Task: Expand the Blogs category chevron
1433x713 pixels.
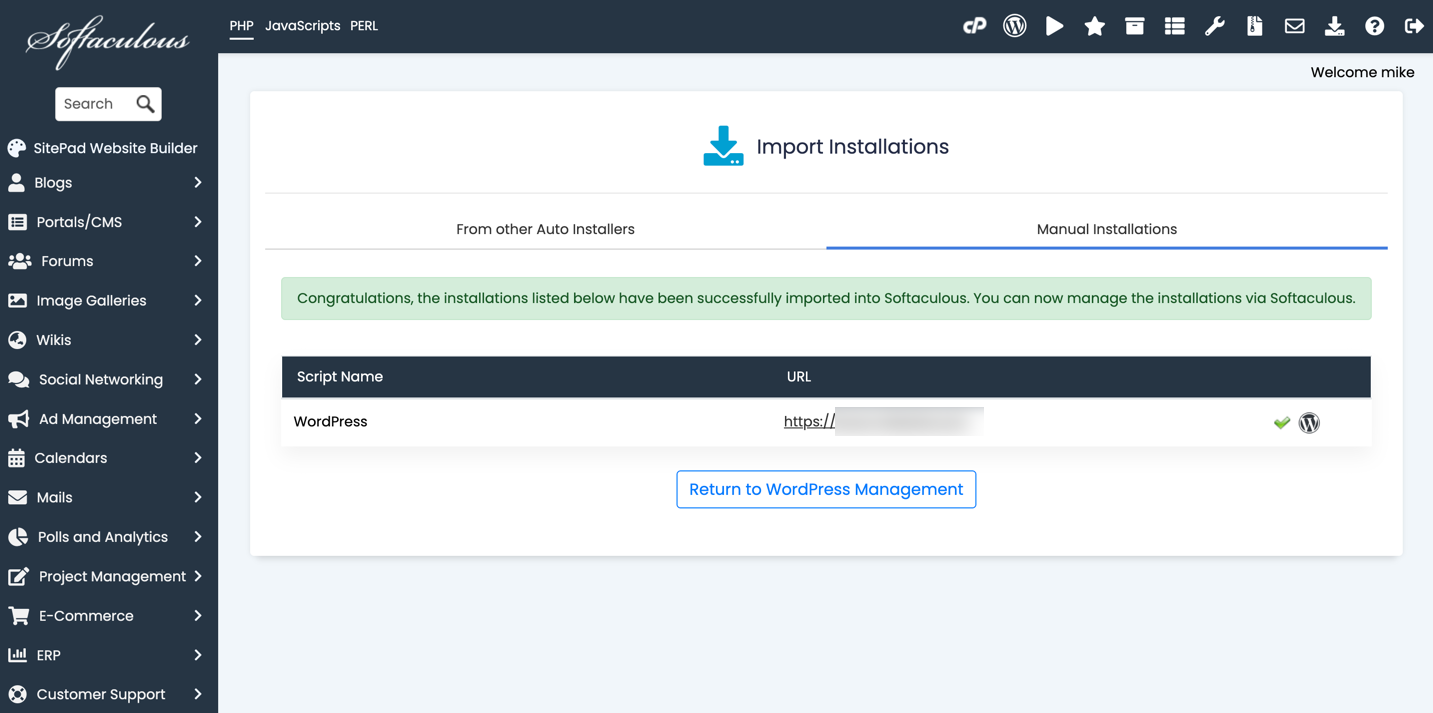Action: 198,183
